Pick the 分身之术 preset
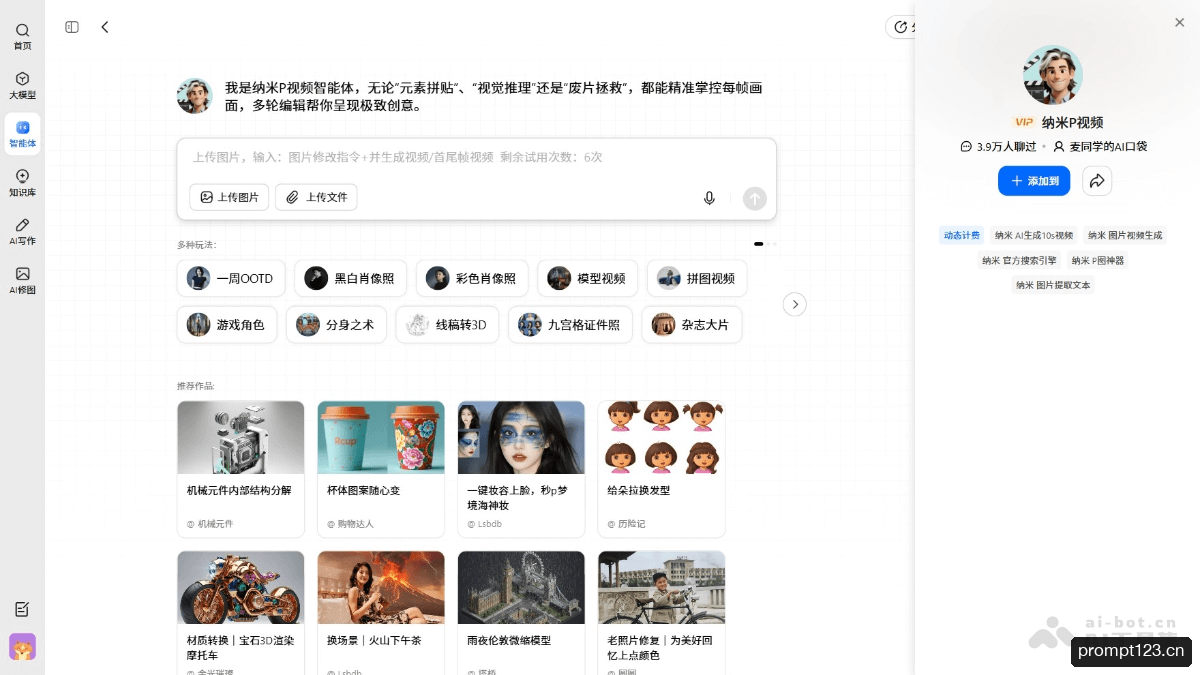This screenshot has height=675, width=1200. coord(336,324)
